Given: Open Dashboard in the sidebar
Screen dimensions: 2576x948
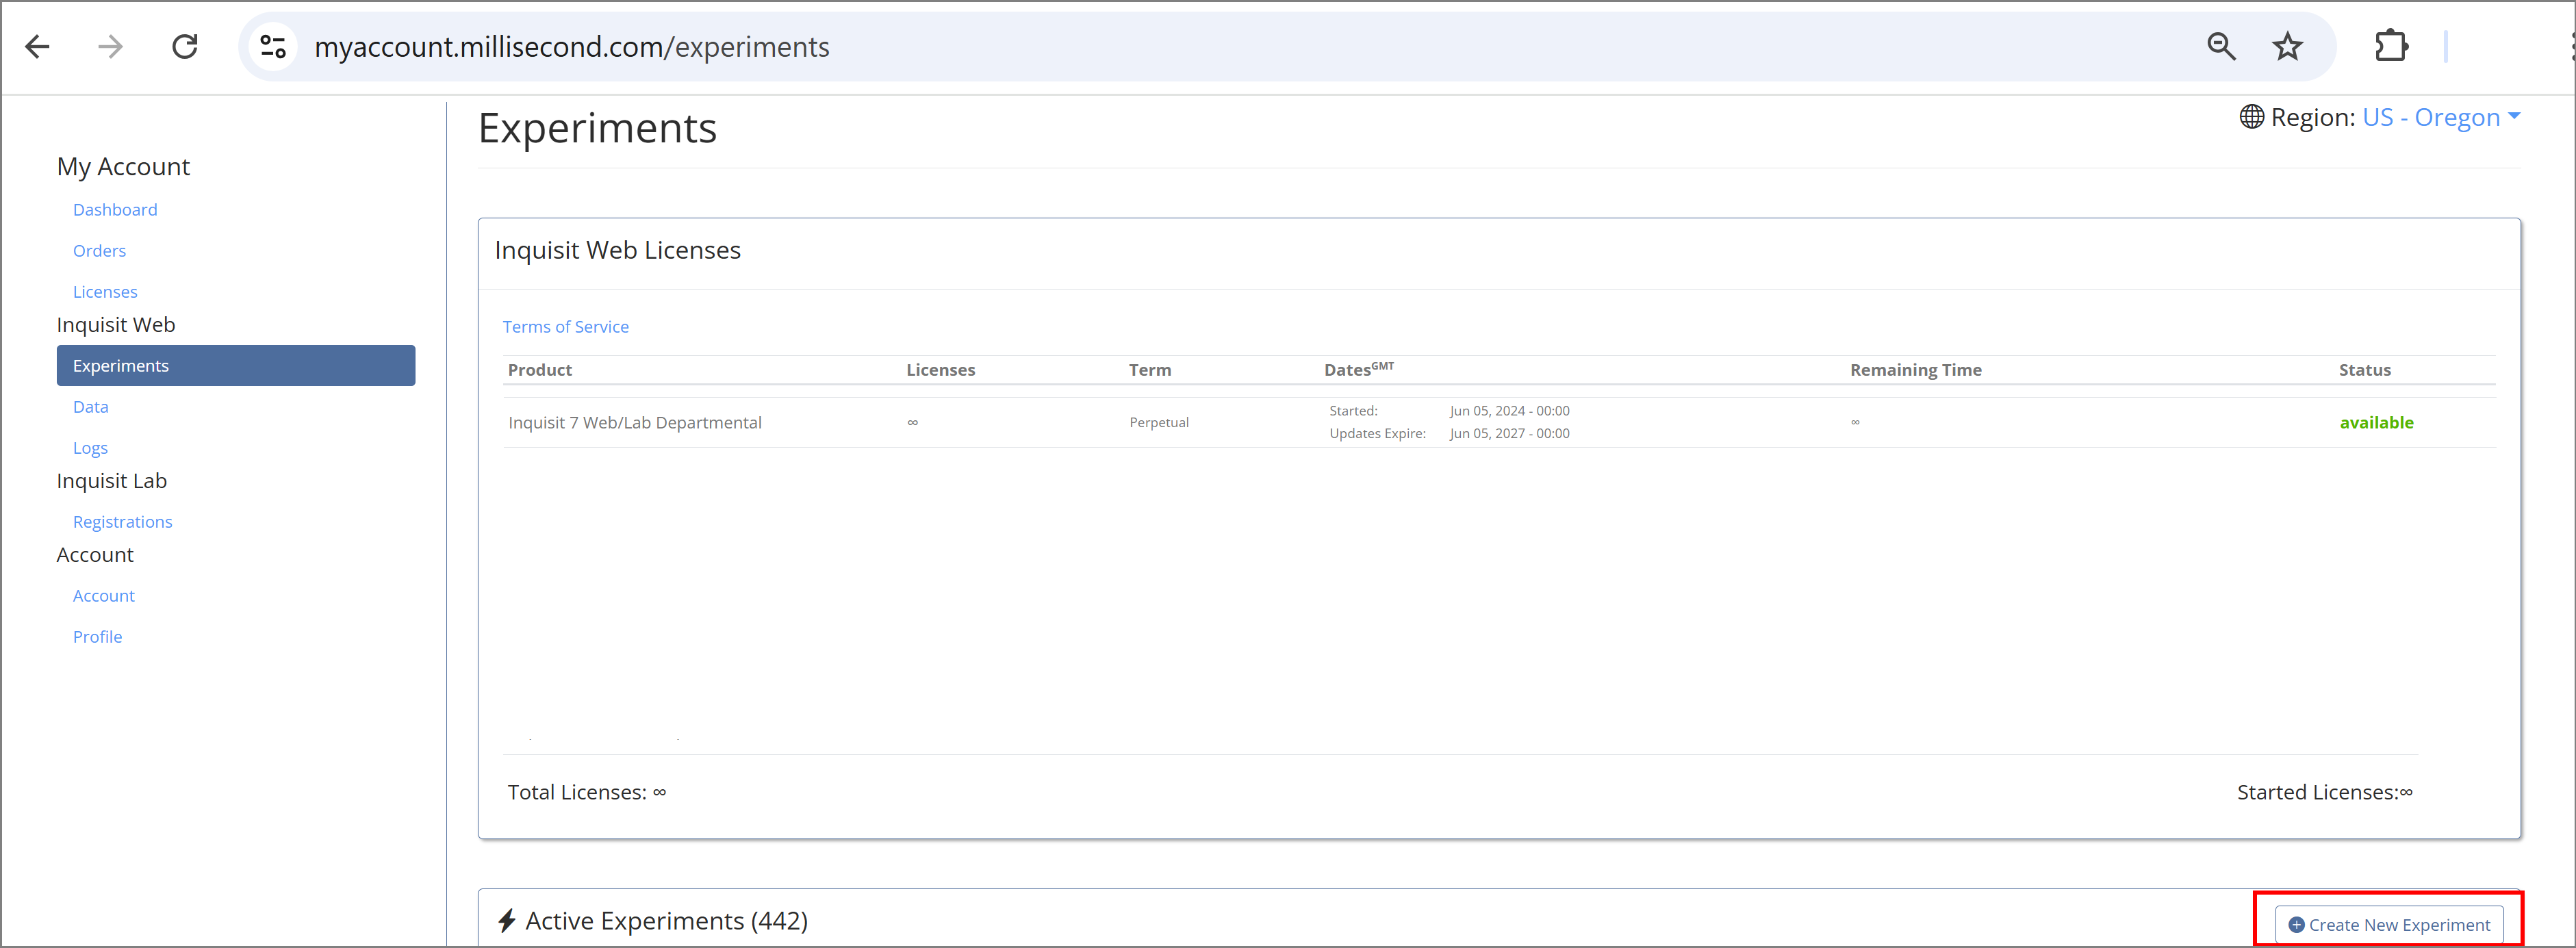Looking at the screenshot, I should pos(115,210).
